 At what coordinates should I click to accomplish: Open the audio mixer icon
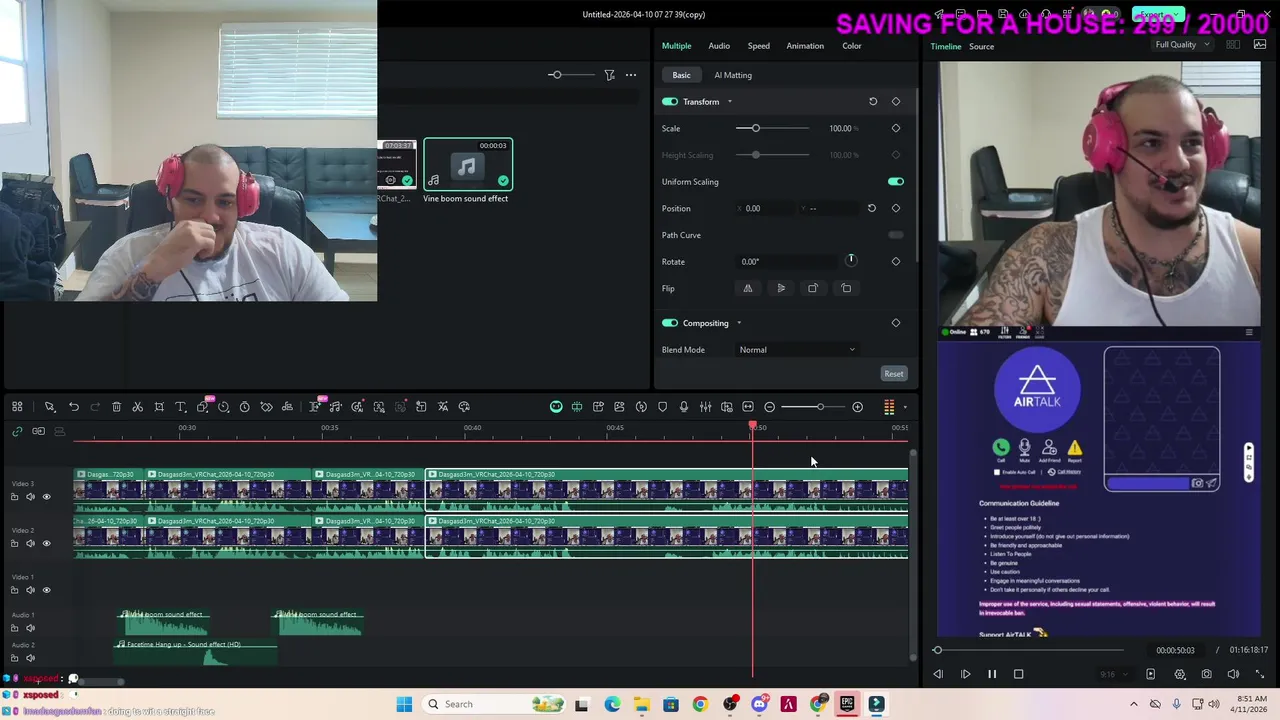pos(705,407)
